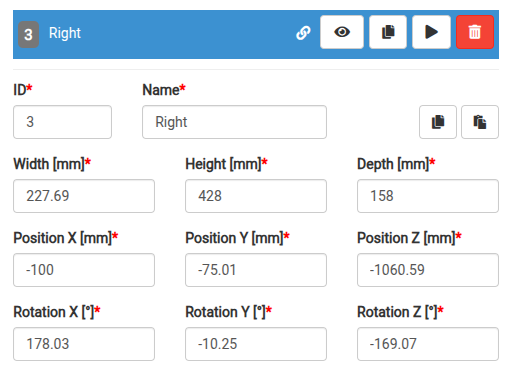Viewport: 511px width, 377px height.
Task: Click the play arrow button
Action: [x=431, y=32]
